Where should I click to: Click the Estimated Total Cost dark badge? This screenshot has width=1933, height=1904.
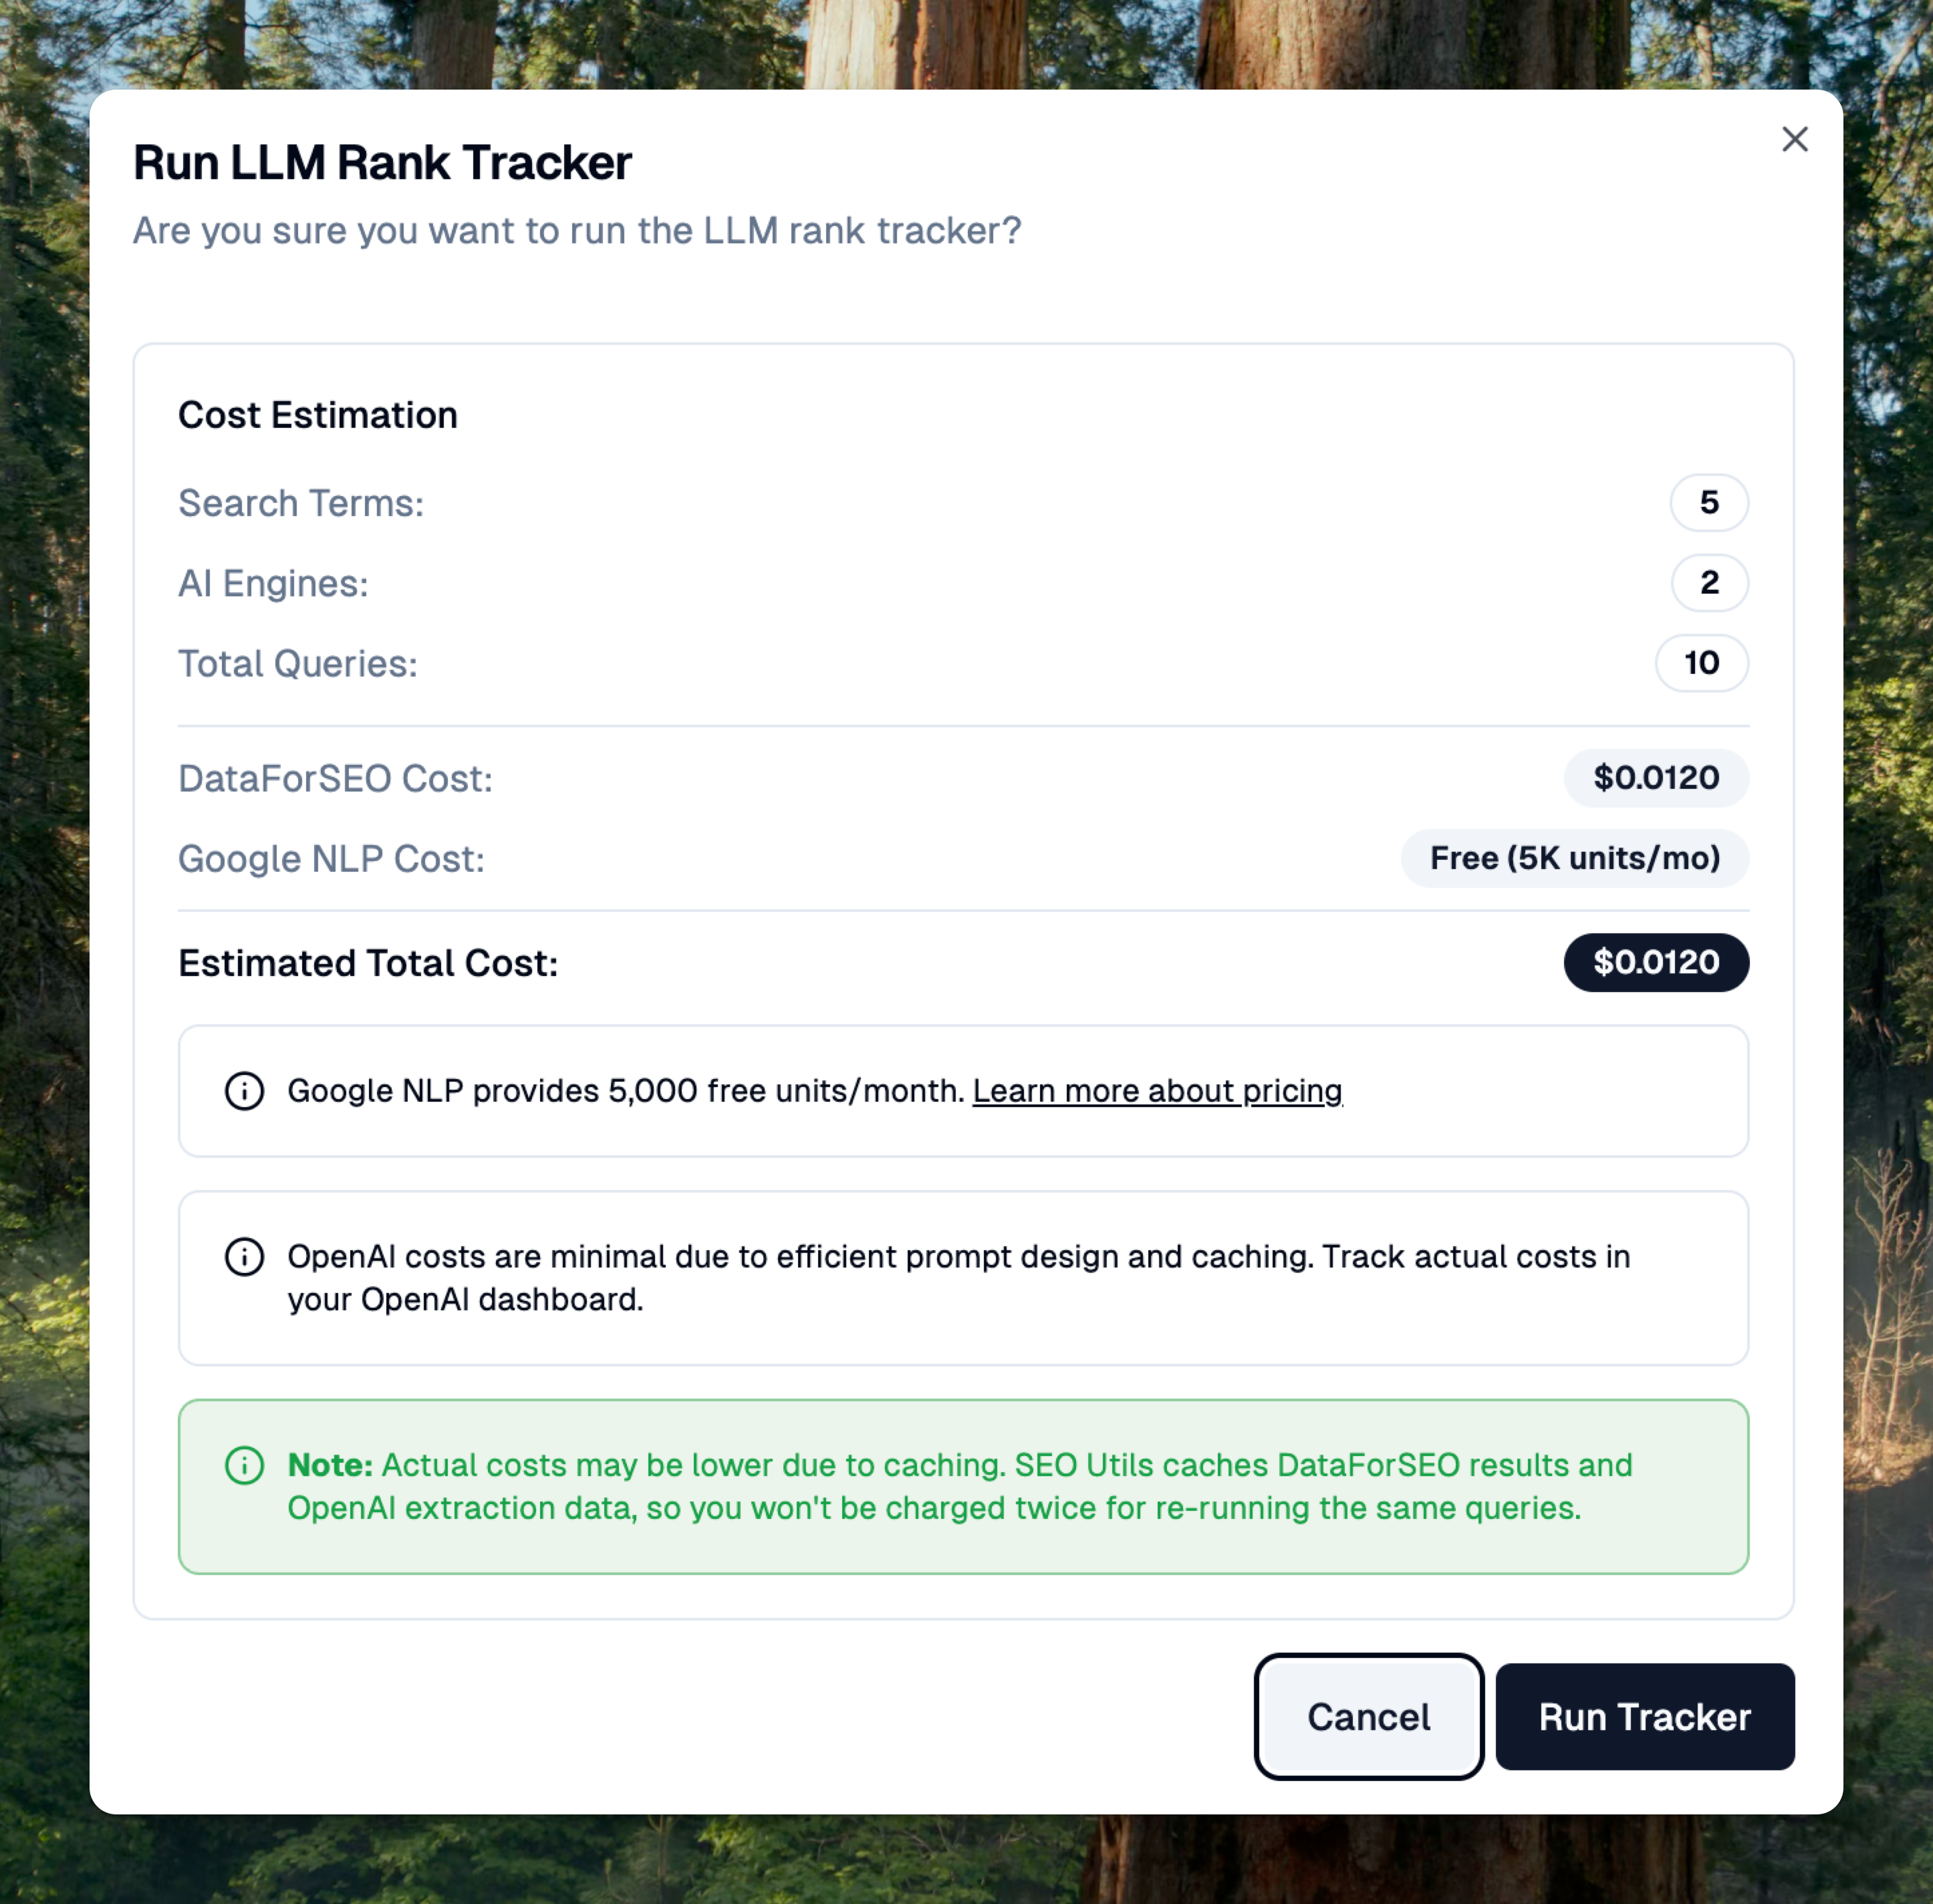pos(1655,962)
